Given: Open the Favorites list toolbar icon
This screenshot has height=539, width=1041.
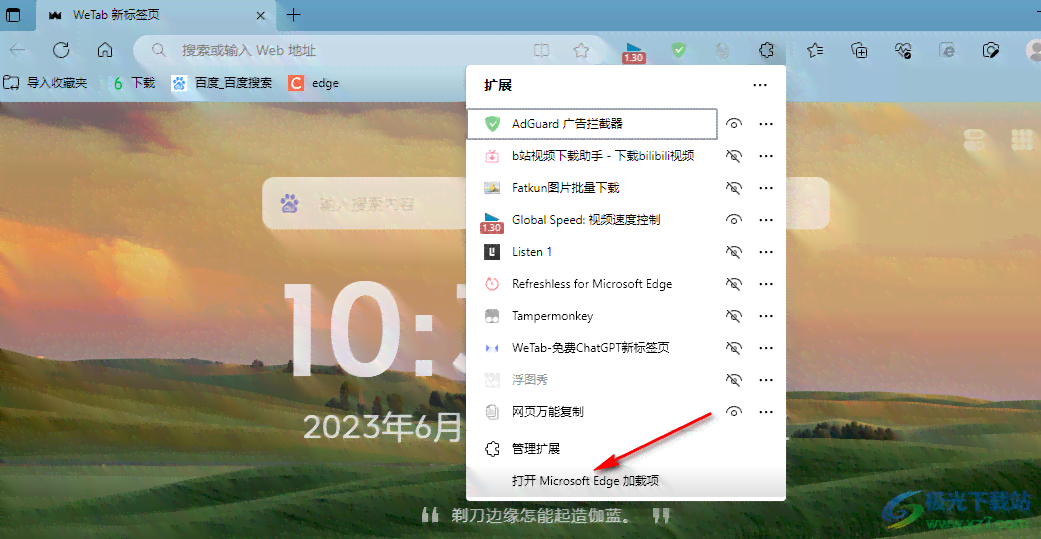Looking at the screenshot, I should (815, 50).
